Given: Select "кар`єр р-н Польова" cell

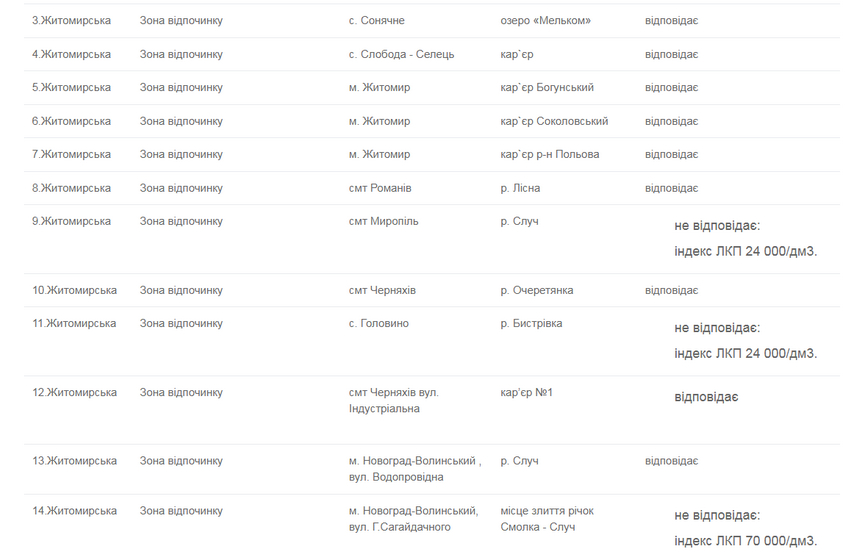Looking at the screenshot, I should [x=549, y=155].
